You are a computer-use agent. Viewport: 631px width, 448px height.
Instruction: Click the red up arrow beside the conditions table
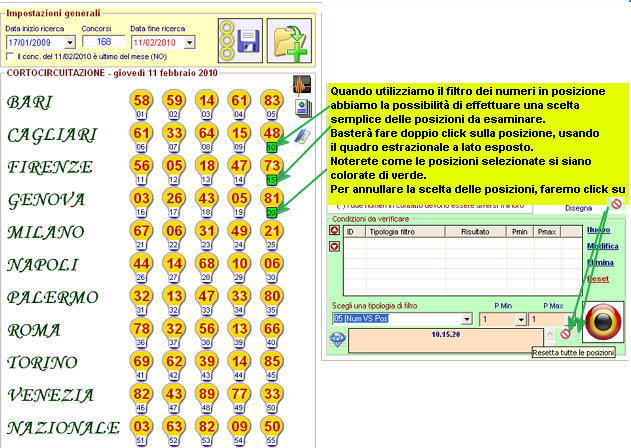pyautogui.click(x=334, y=231)
